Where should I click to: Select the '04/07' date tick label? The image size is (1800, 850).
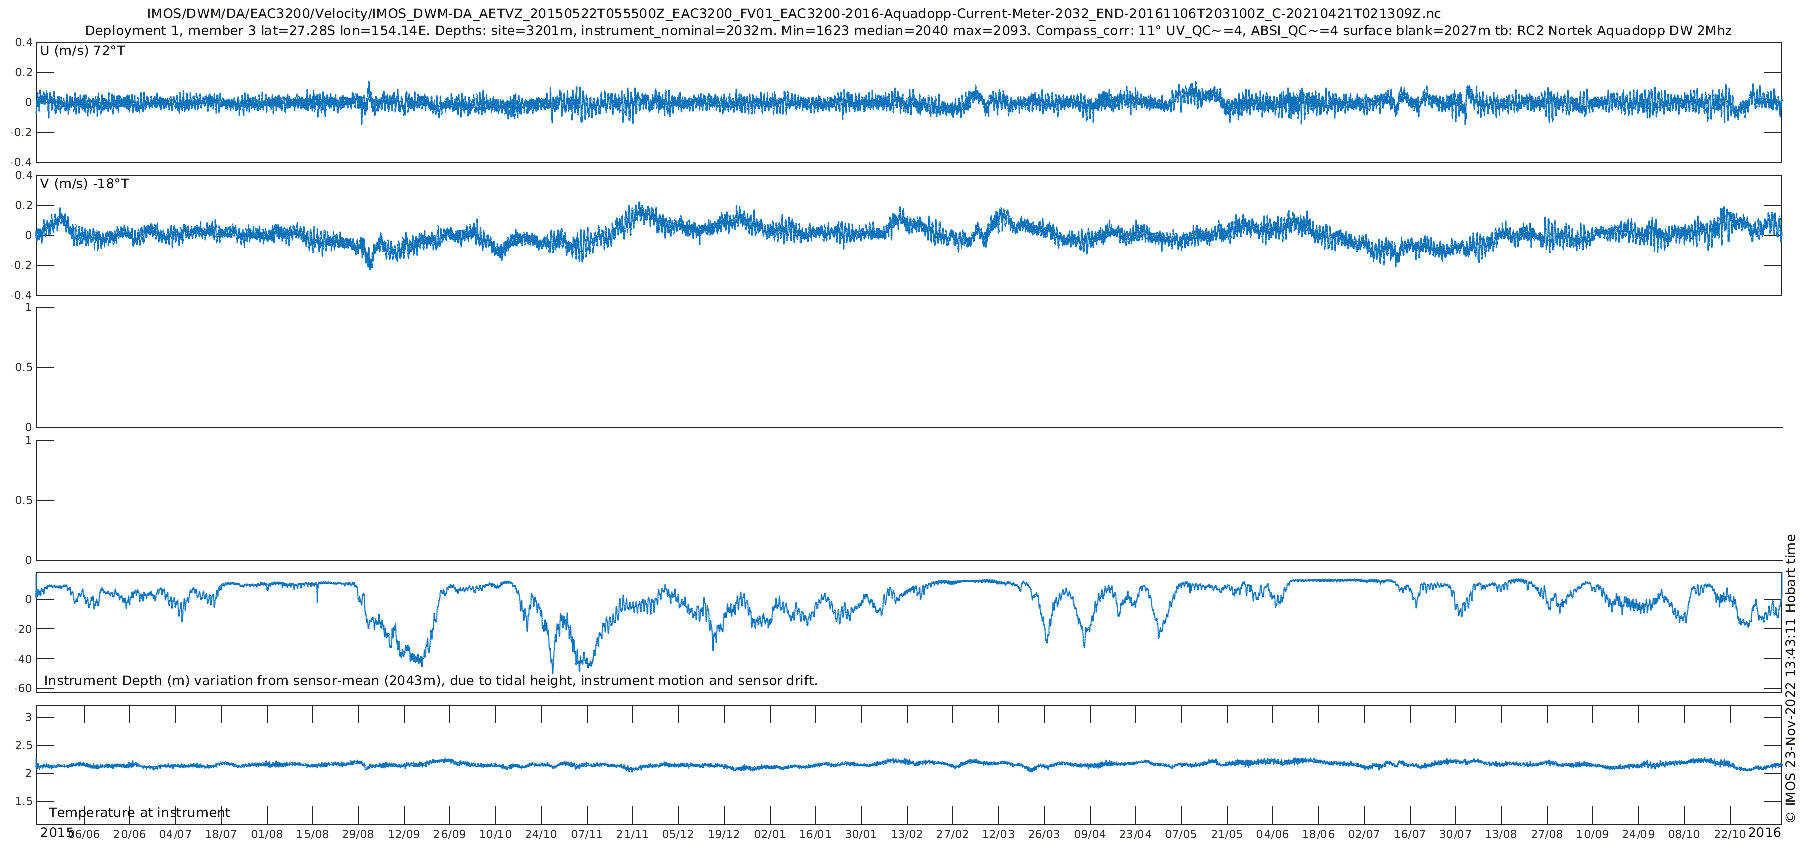click(x=175, y=834)
